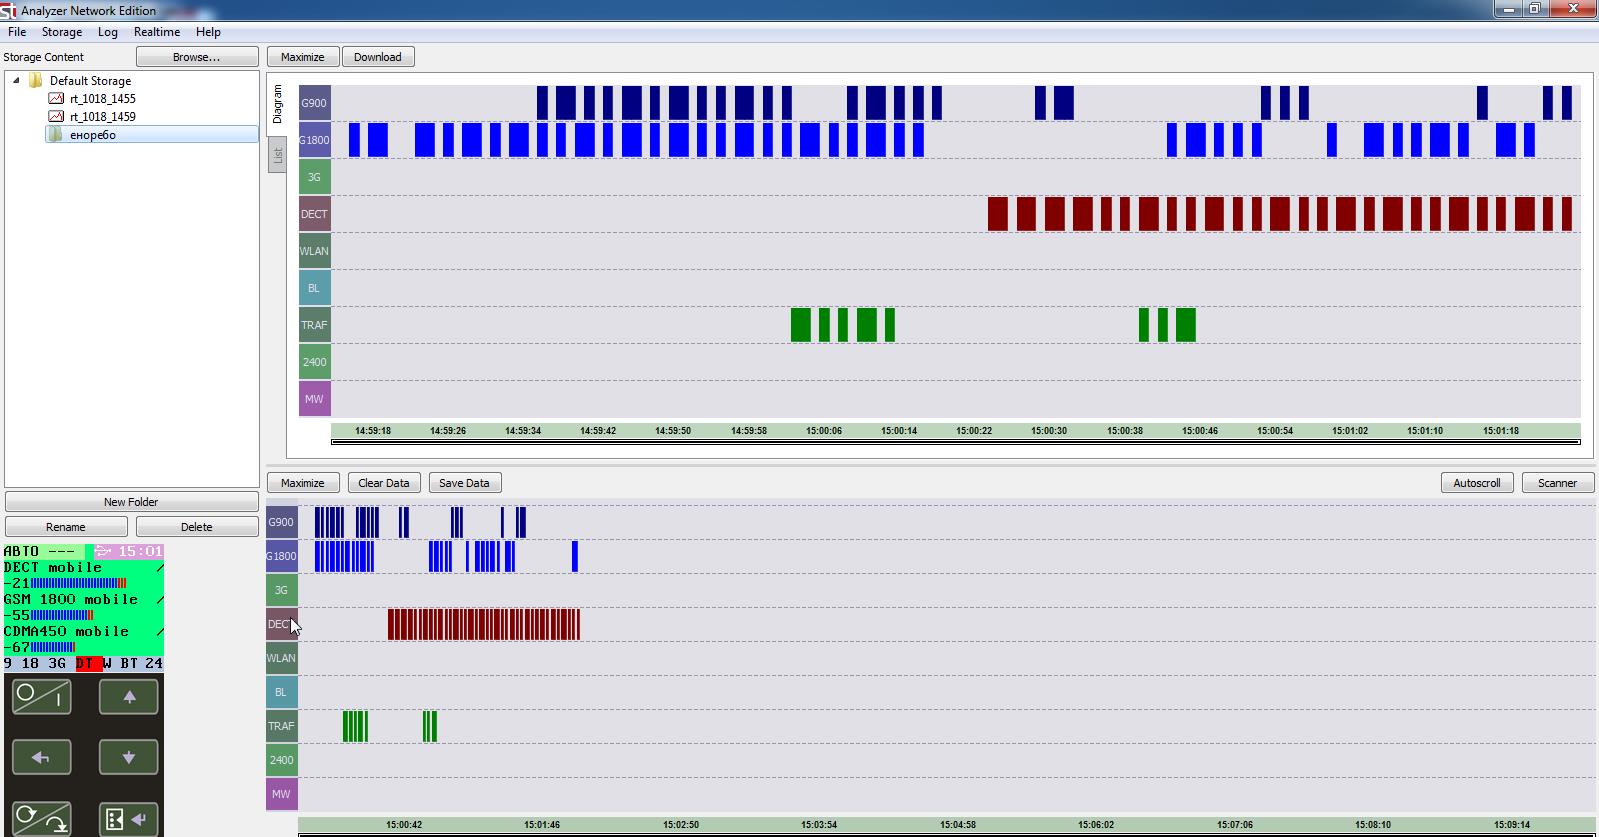Click Clear Data in the realtime panel
This screenshot has width=1599, height=837.
click(x=383, y=483)
